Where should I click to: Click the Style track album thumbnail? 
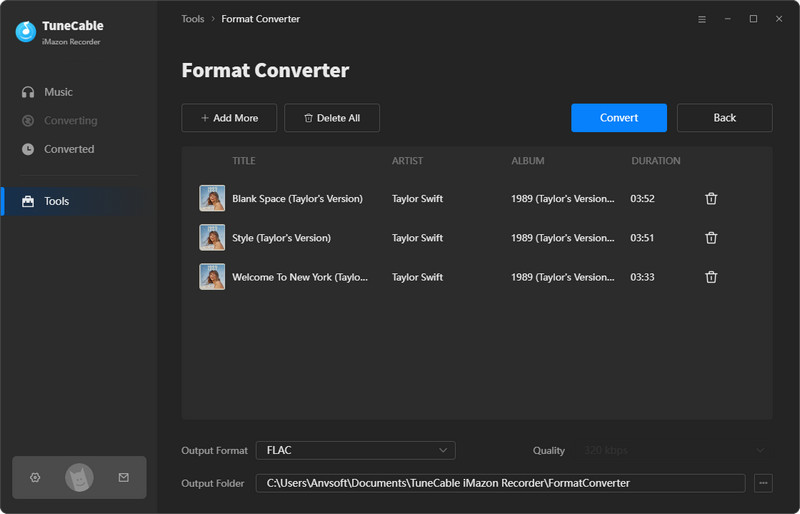pos(212,237)
